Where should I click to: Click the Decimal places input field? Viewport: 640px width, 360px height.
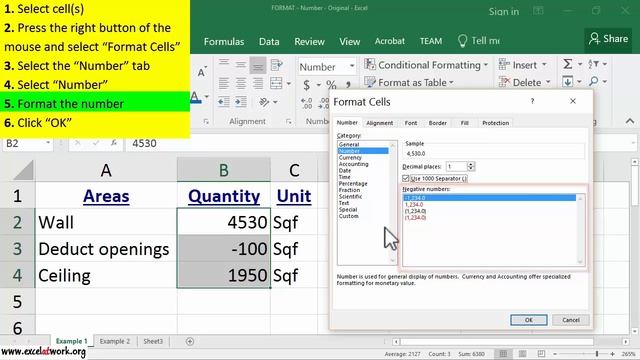coord(456,167)
